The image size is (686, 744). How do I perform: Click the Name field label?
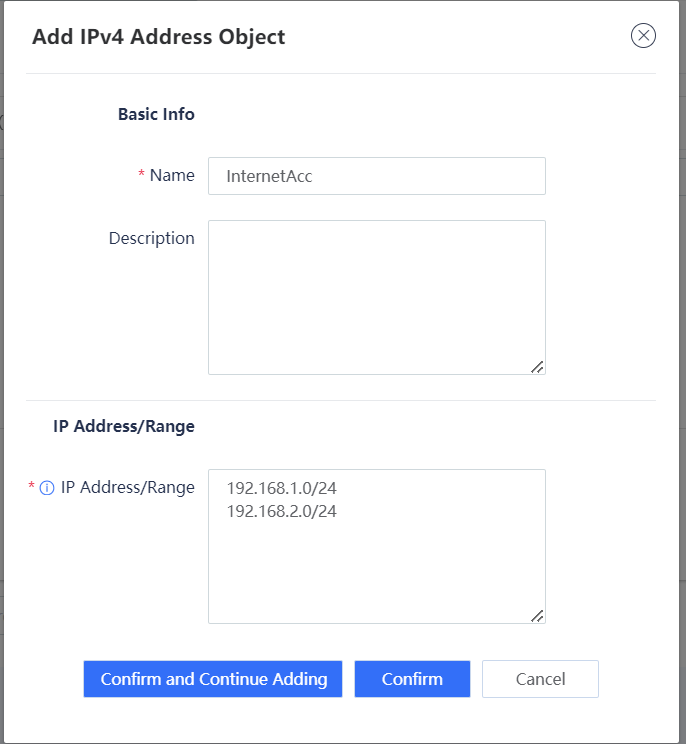pos(172,176)
